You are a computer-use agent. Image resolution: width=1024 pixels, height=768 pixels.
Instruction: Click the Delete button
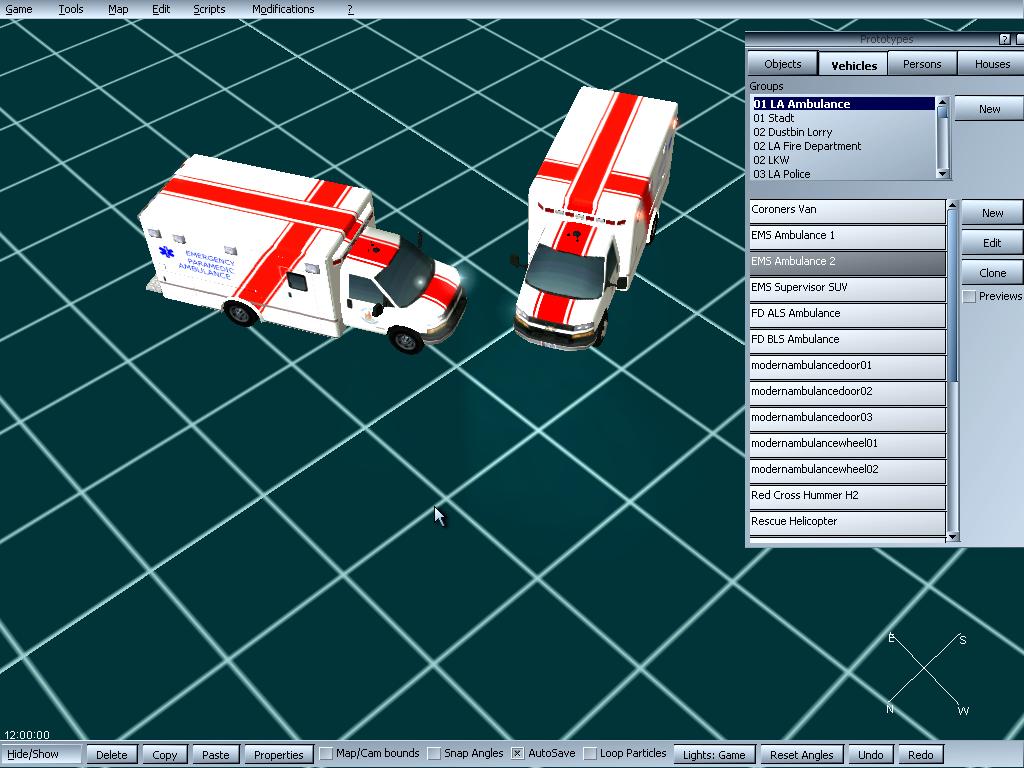[112, 754]
